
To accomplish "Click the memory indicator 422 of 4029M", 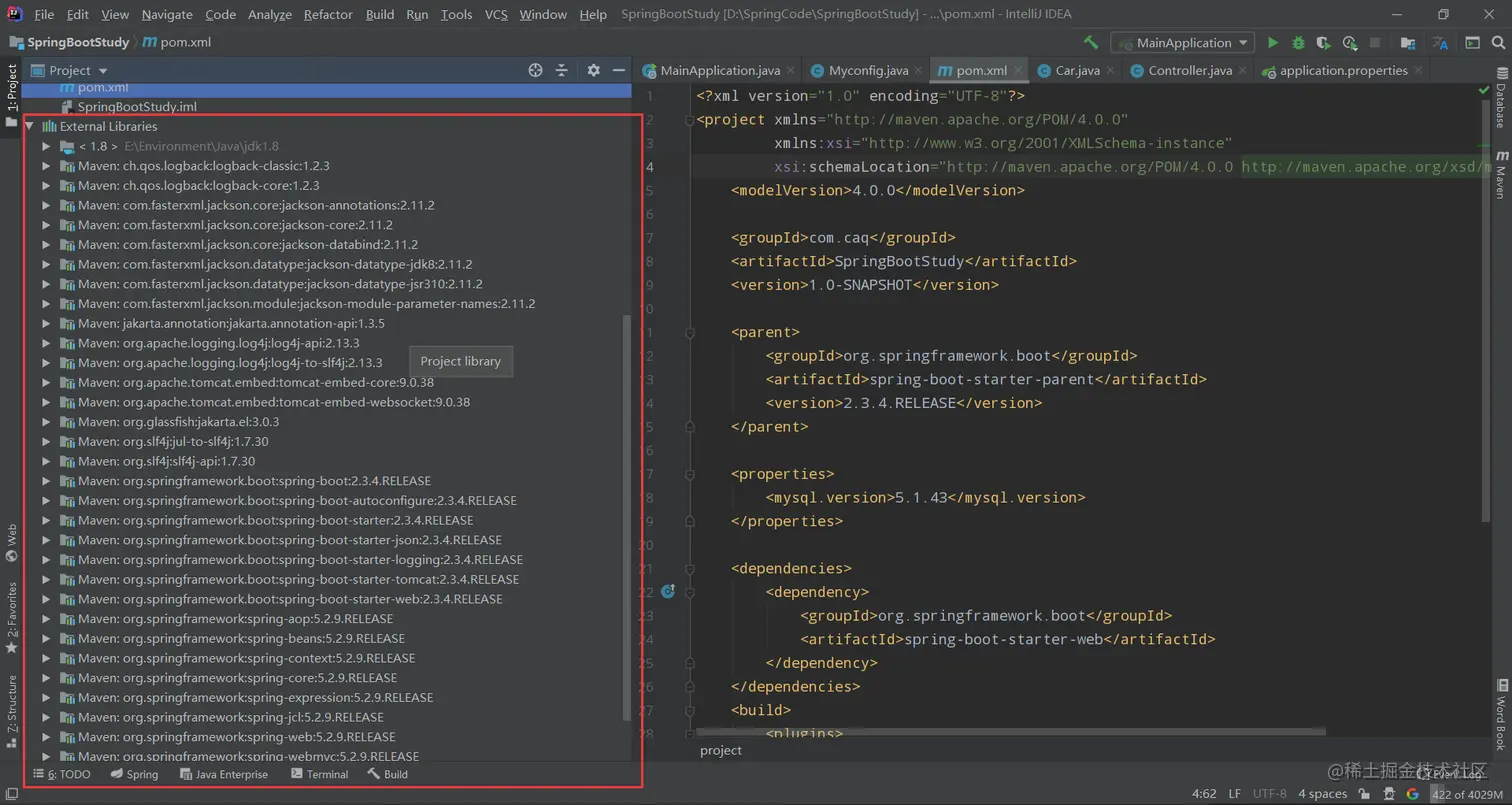I will 1468,794.
